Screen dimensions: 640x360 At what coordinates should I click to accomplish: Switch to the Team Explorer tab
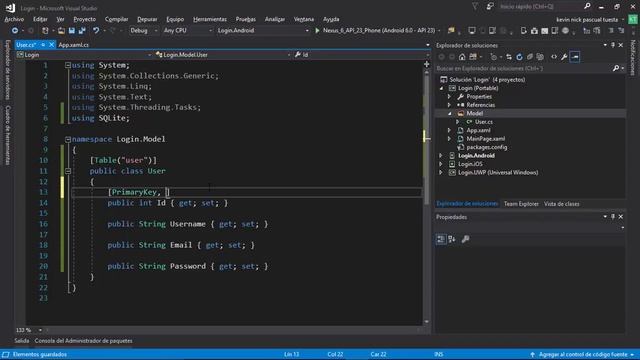[x=521, y=204]
